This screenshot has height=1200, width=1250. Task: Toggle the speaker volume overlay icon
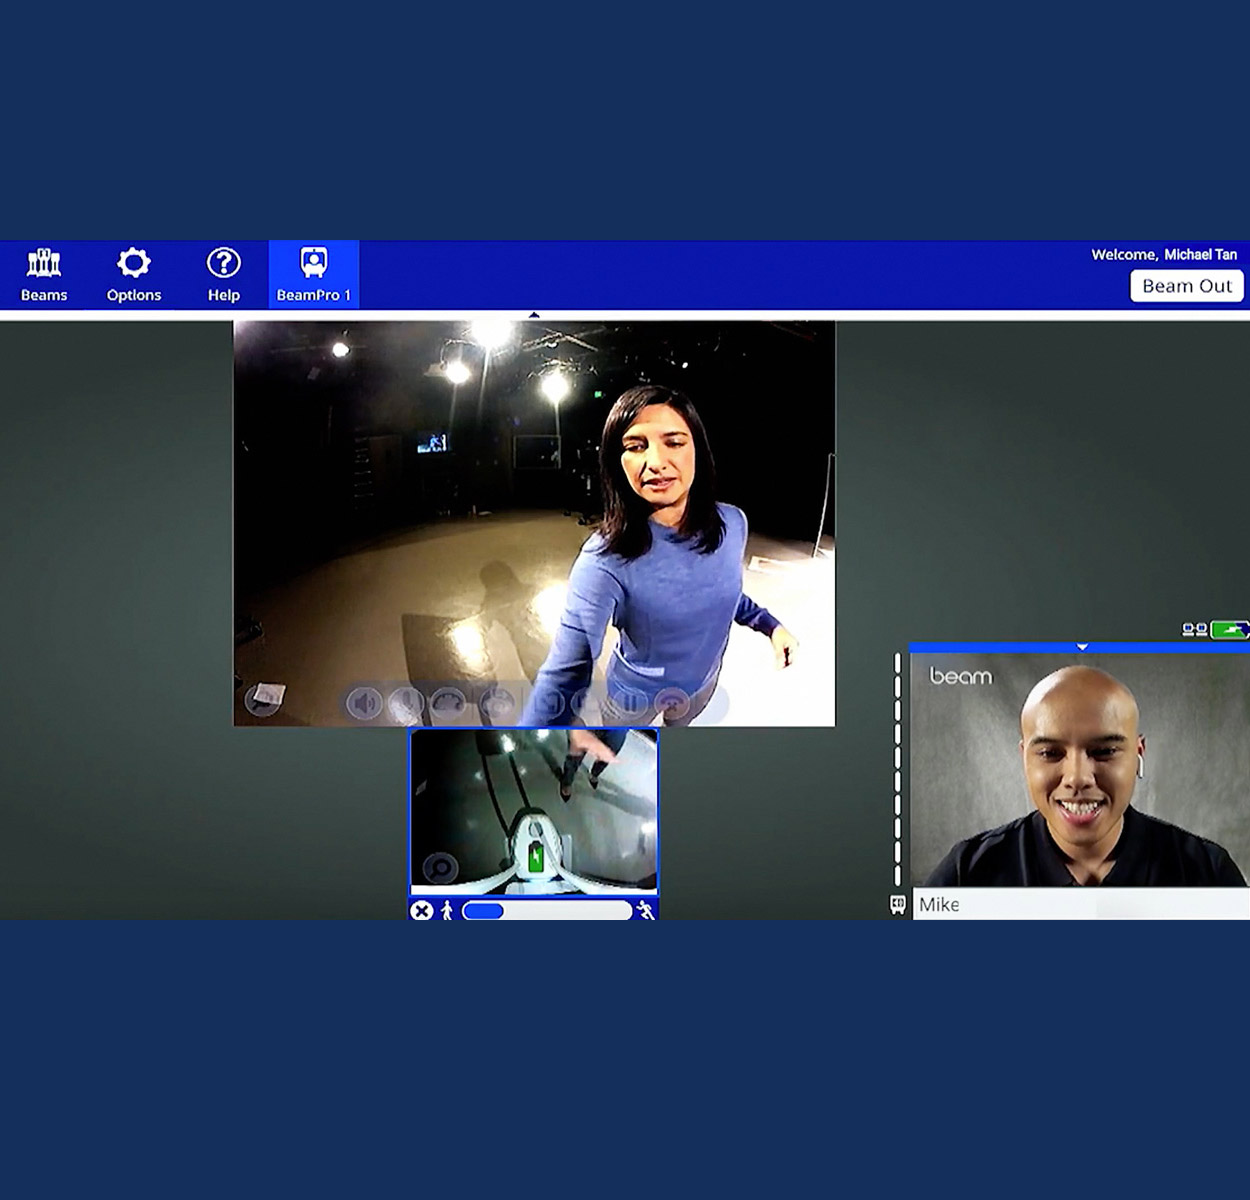pyautogui.click(x=363, y=703)
